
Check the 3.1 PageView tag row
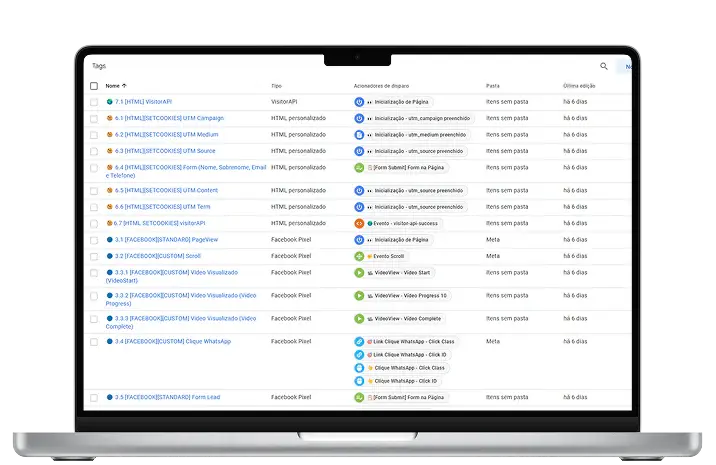coord(94,240)
